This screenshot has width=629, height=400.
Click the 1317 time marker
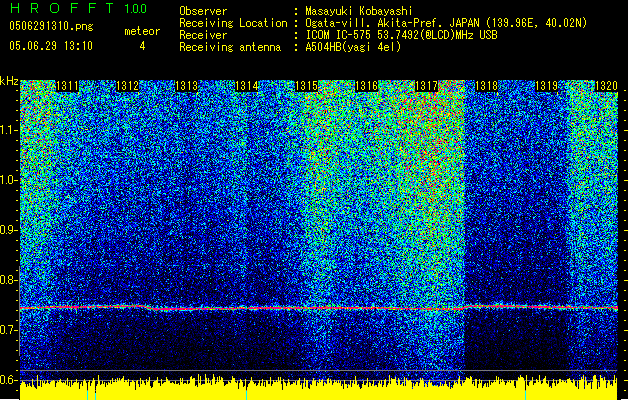[426, 86]
